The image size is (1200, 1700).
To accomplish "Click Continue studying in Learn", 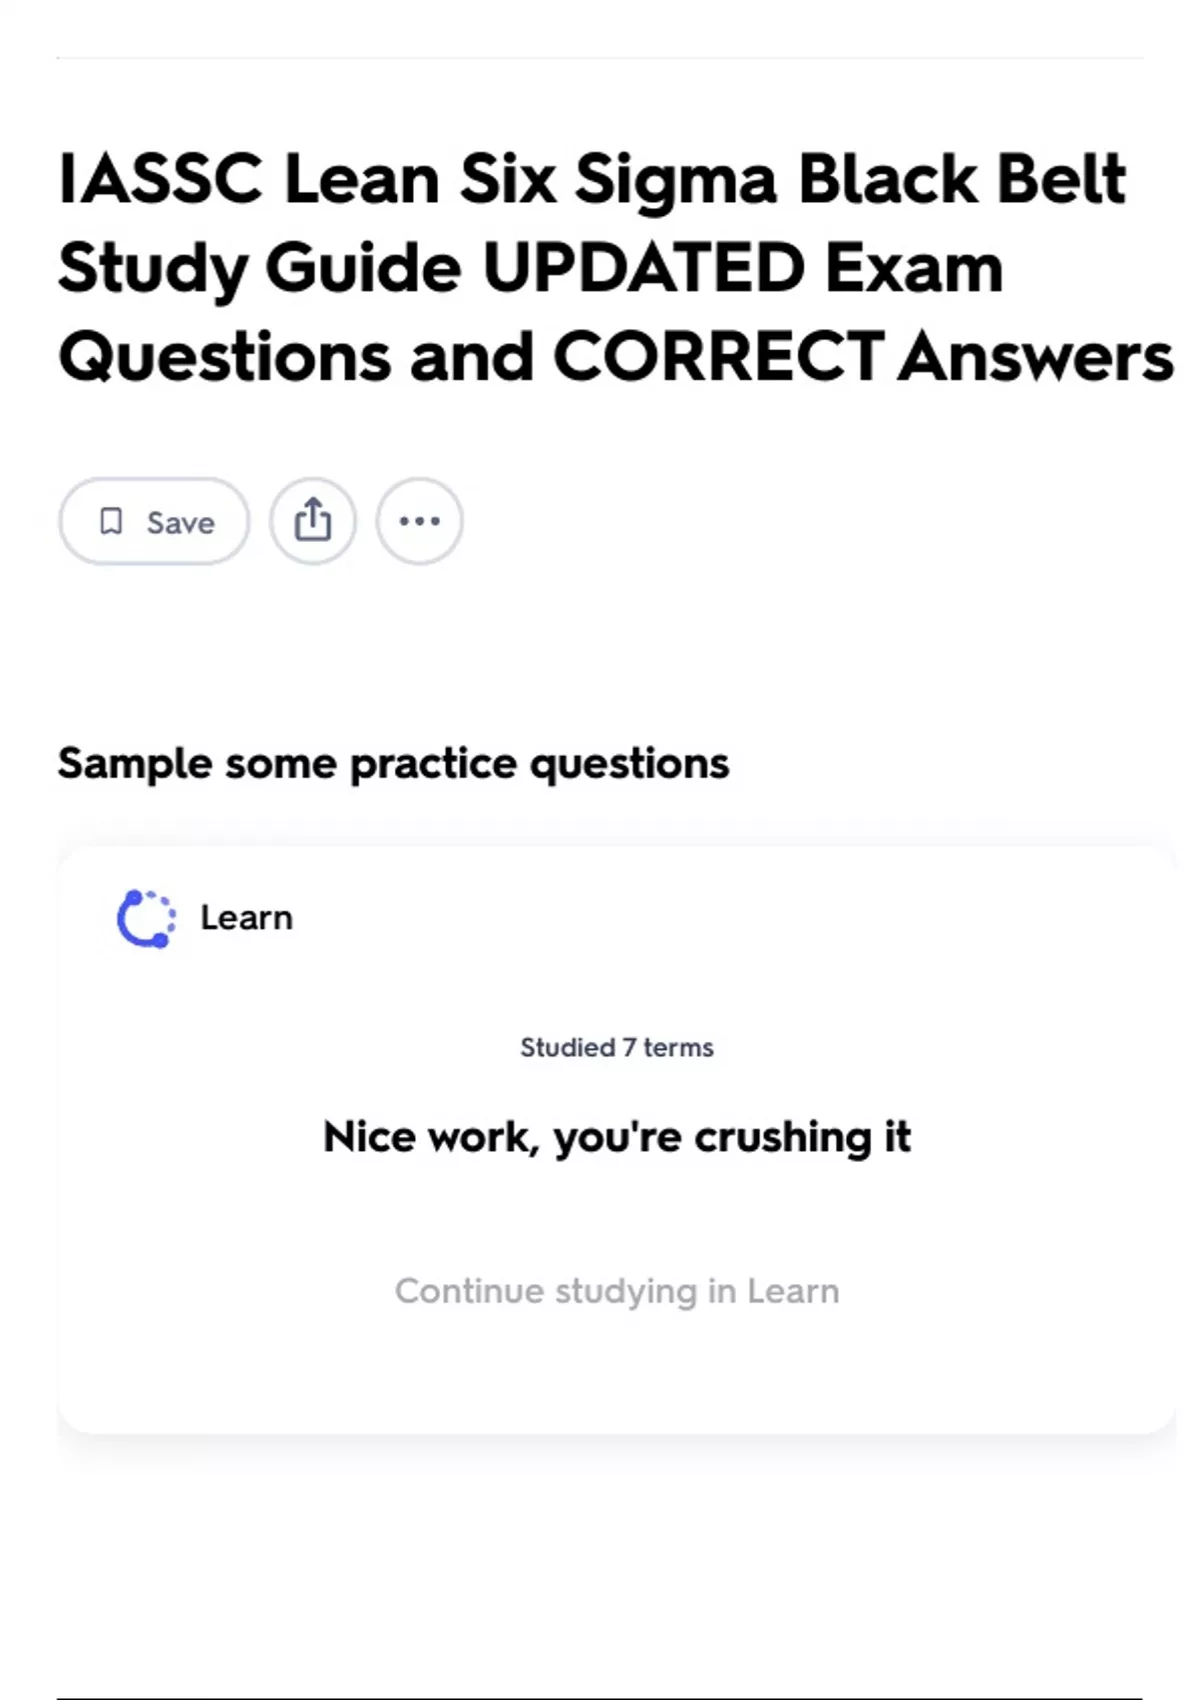I will [x=617, y=1291].
